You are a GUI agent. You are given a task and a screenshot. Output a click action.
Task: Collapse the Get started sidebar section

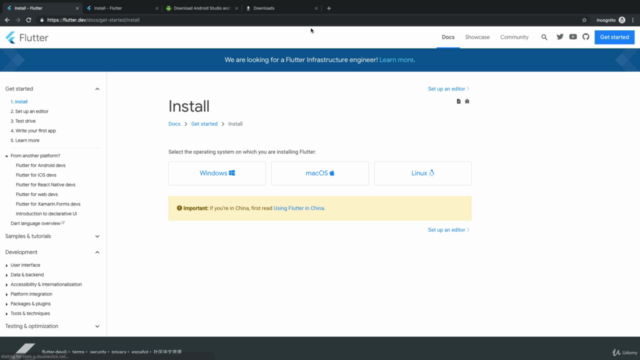pyautogui.click(x=97, y=89)
